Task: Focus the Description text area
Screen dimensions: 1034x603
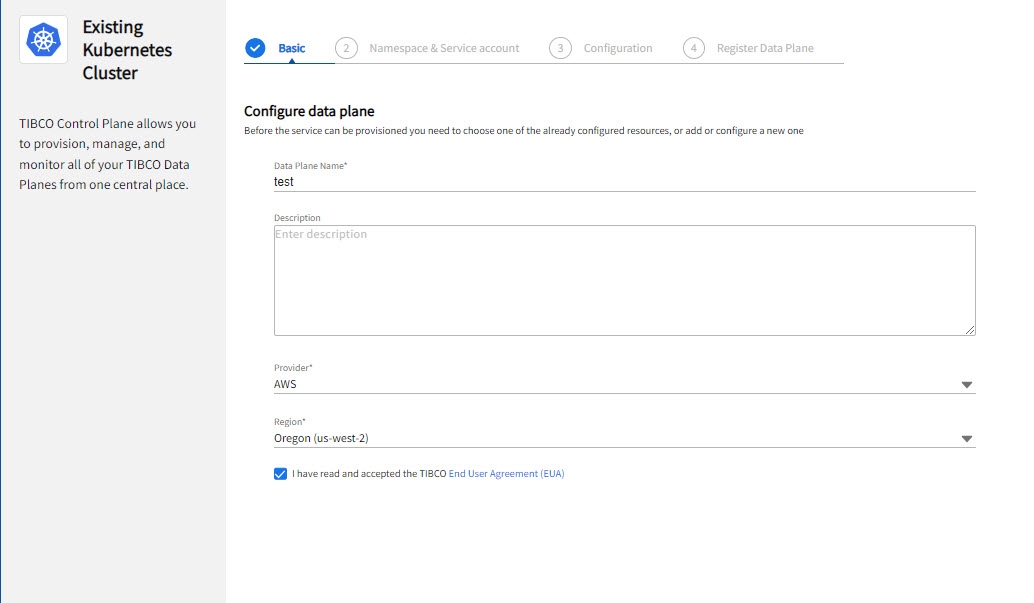Action: pos(624,280)
